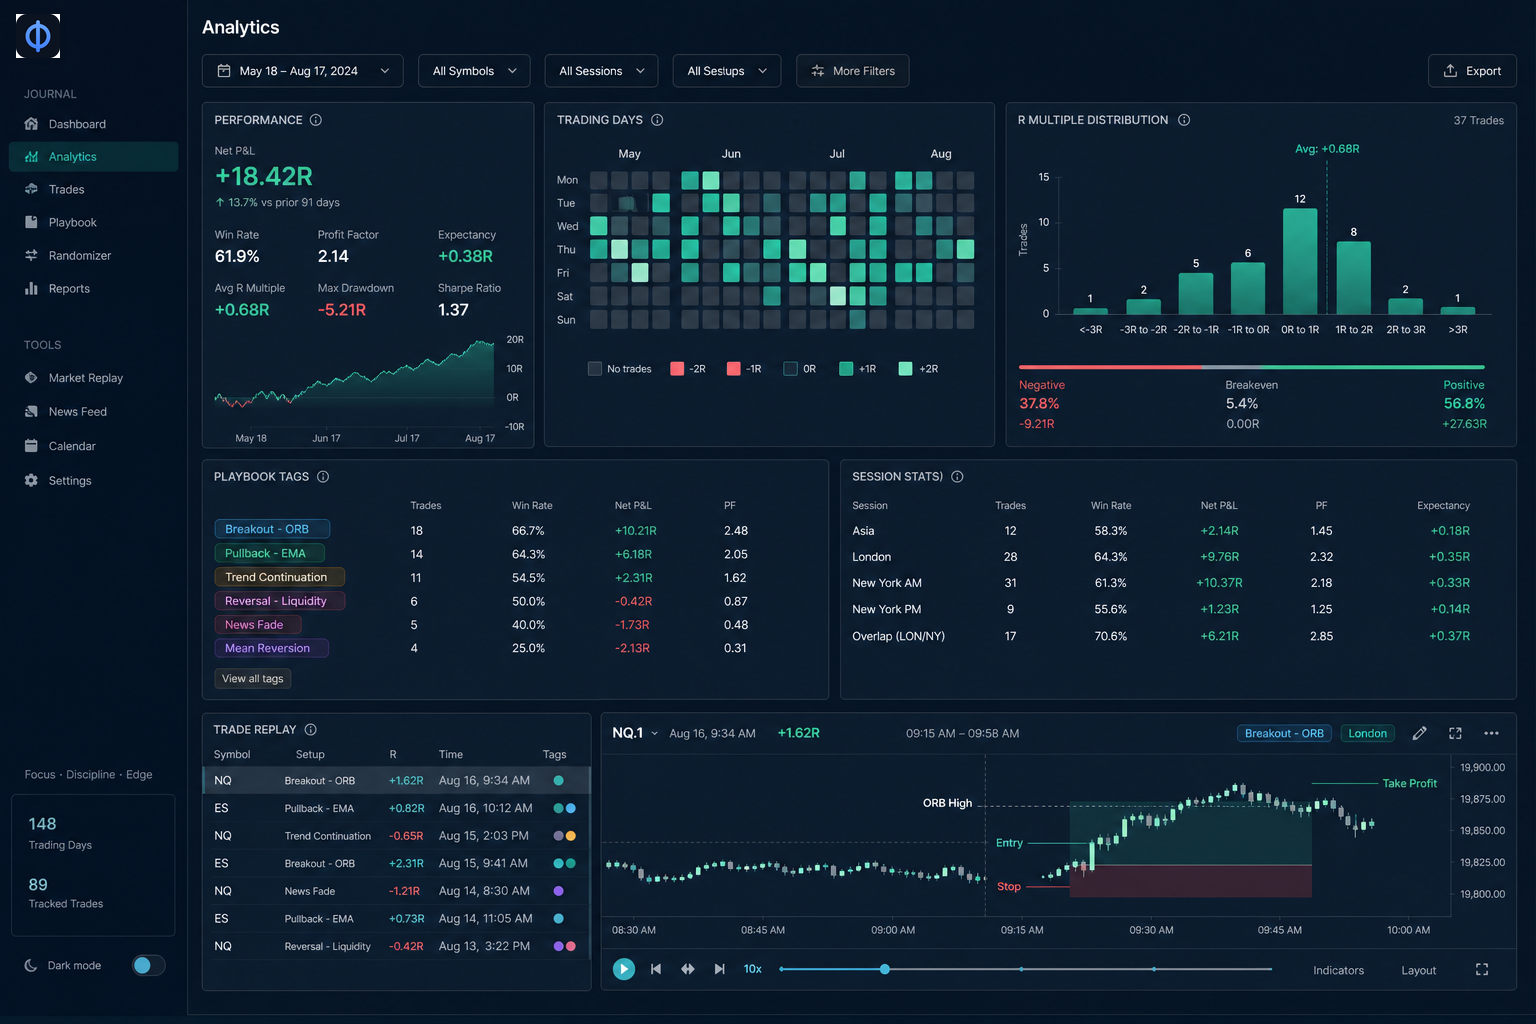
Task: Click the Trade Replay info icon
Action: coord(310,730)
